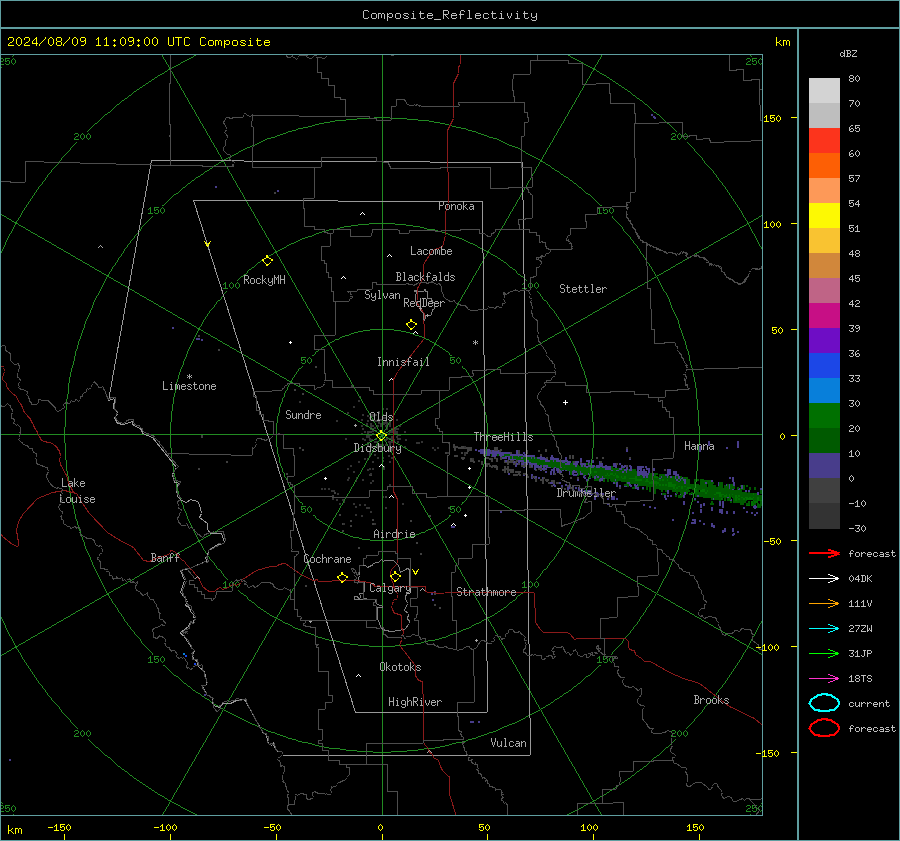The width and height of the screenshot is (900, 841).
Task: Click the Sundre city label
Action: coord(303,414)
